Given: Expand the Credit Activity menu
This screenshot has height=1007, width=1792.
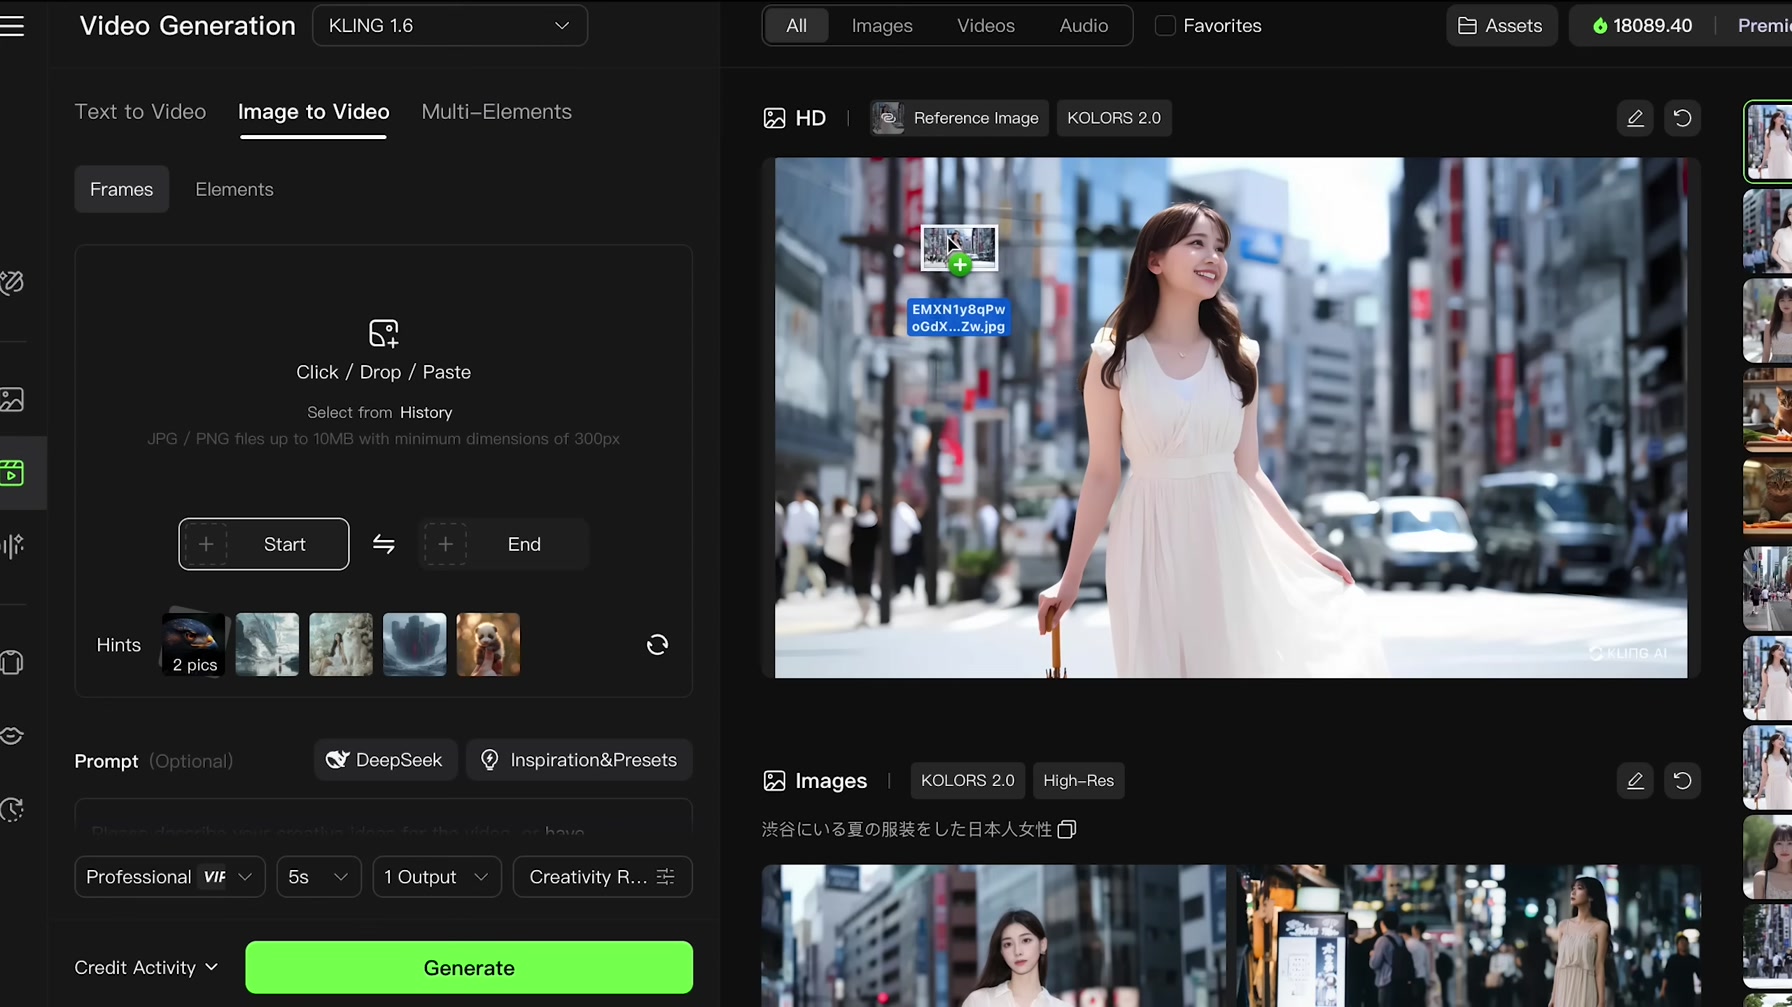Looking at the screenshot, I should [x=146, y=968].
